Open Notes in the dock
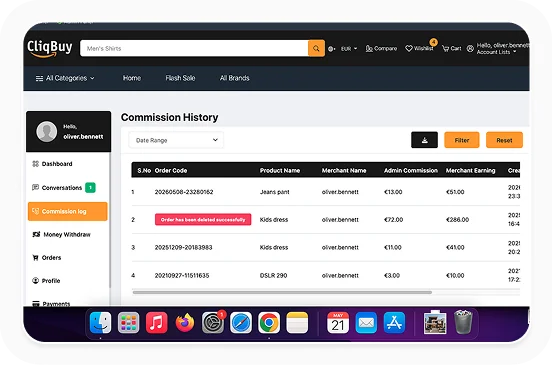 click(297, 322)
